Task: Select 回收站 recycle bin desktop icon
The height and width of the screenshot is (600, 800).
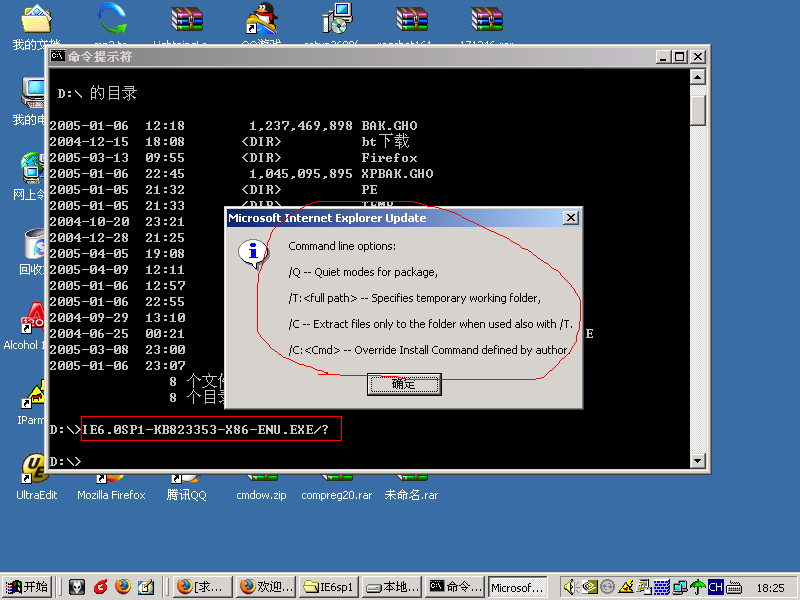Action: click(32, 252)
